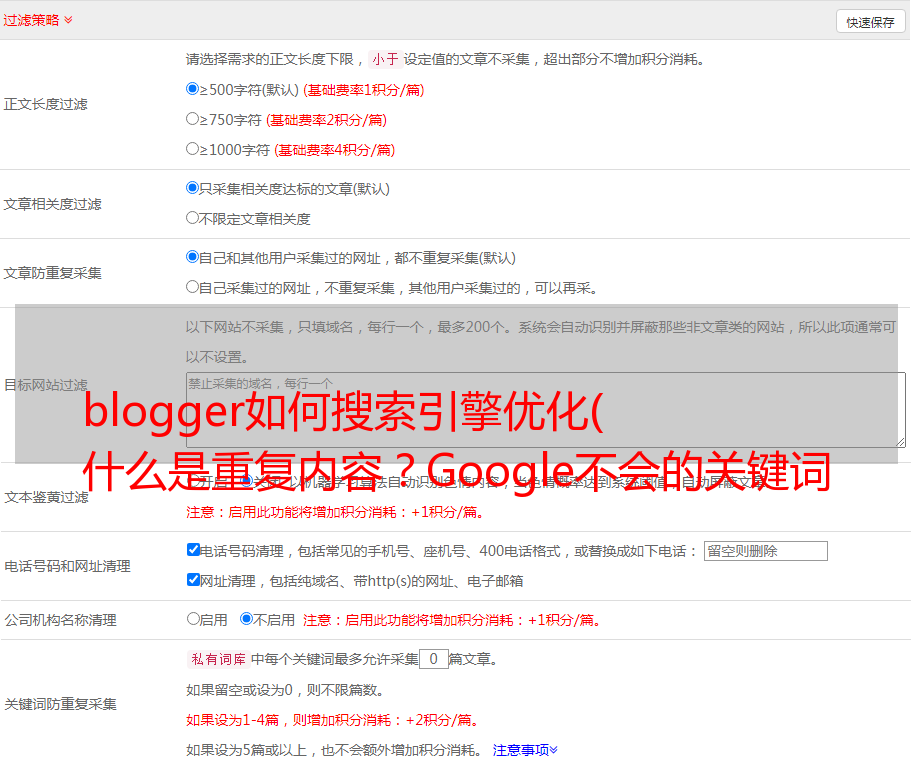Image resolution: width=912 pixels, height=768 pixels.
Task: Enable 公司机构名称清理 with 启用 radio
Action: coord(193,619)
